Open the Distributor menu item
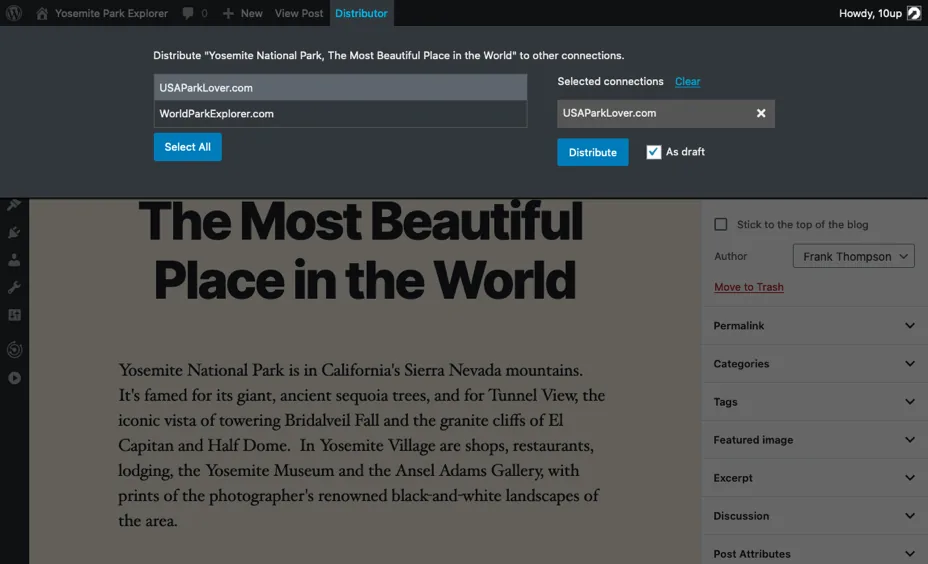This screenshot has height=564, width=928. click(361, 13)
